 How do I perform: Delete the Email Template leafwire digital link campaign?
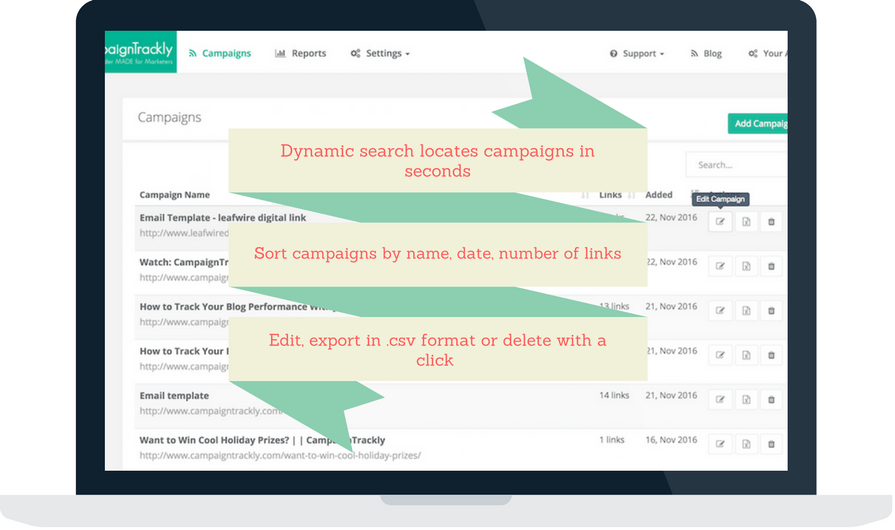click(x=771, y=222)
